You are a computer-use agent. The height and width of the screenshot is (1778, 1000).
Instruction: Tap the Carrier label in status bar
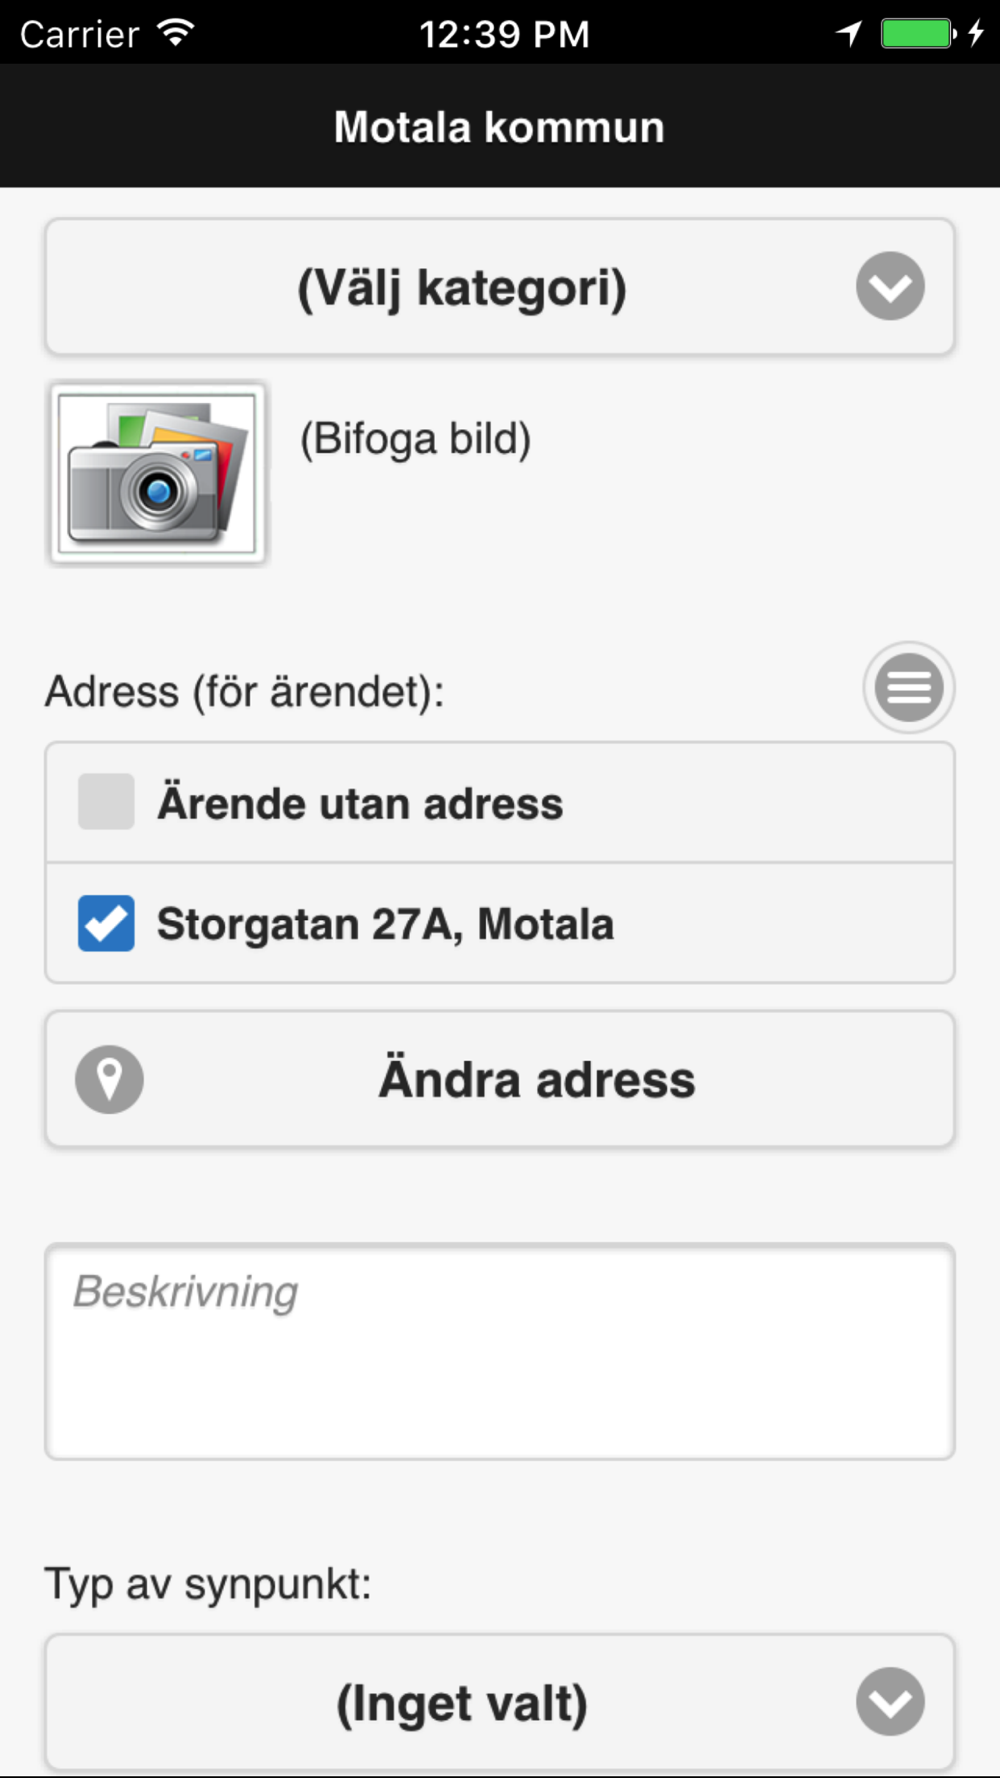tap(80, 34)
